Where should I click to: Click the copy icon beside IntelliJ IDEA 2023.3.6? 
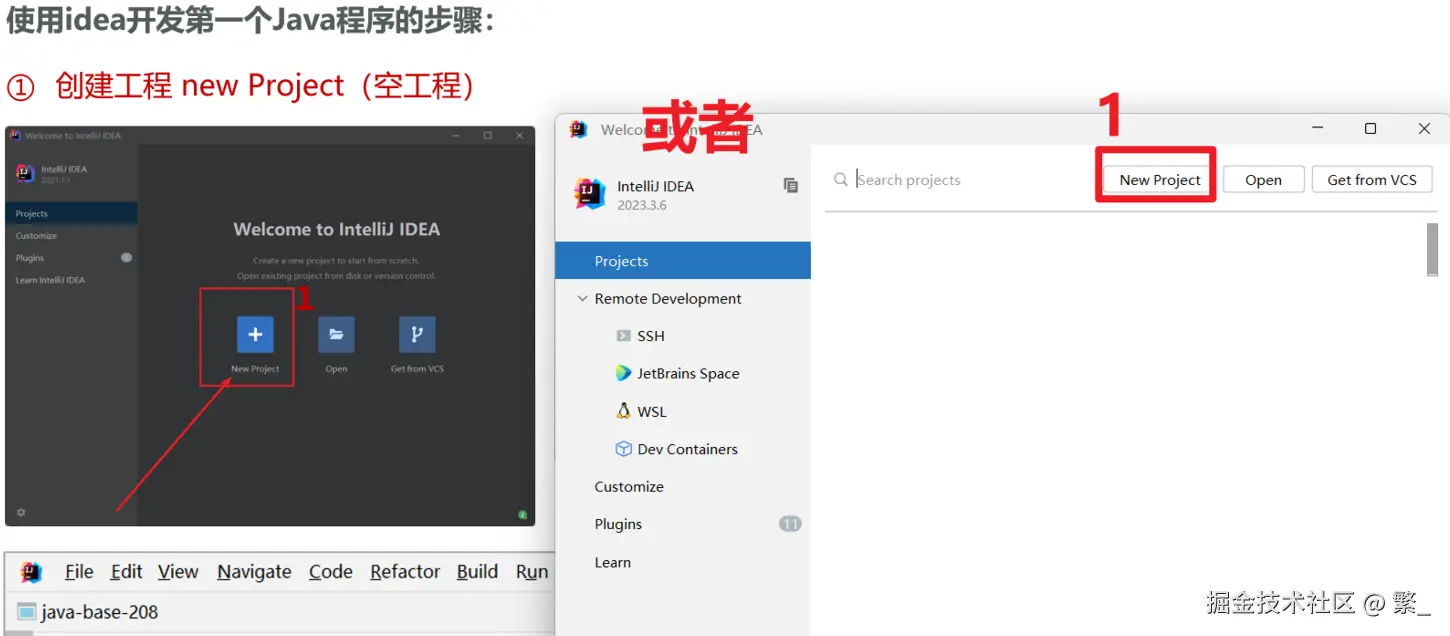coord(791,186)
